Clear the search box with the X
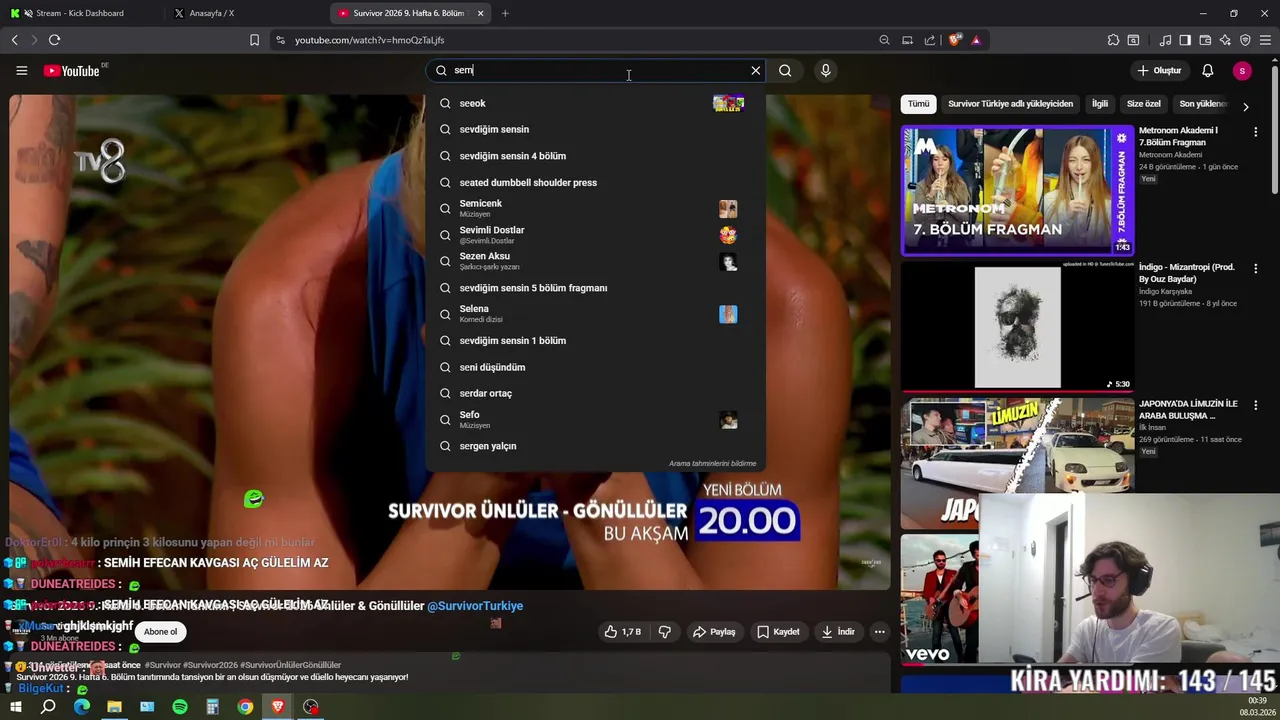Image resolution: width=1280 pixels, height=720 pixels. tap(756, 71)
